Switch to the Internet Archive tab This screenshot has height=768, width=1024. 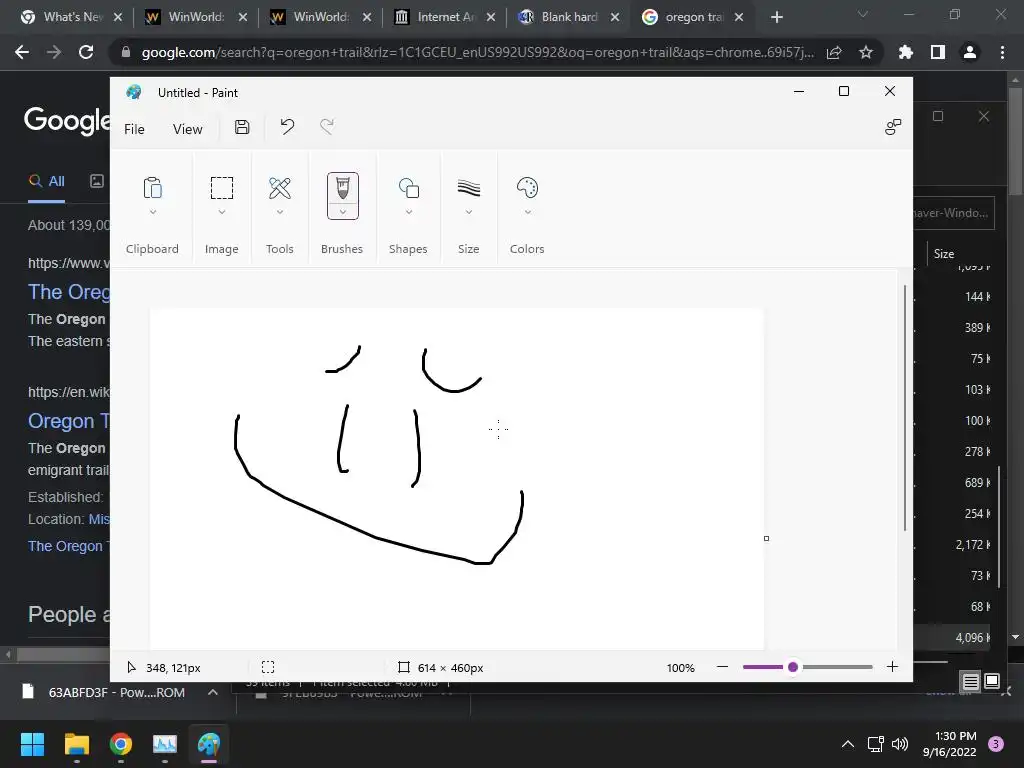(x=445, y=17)
